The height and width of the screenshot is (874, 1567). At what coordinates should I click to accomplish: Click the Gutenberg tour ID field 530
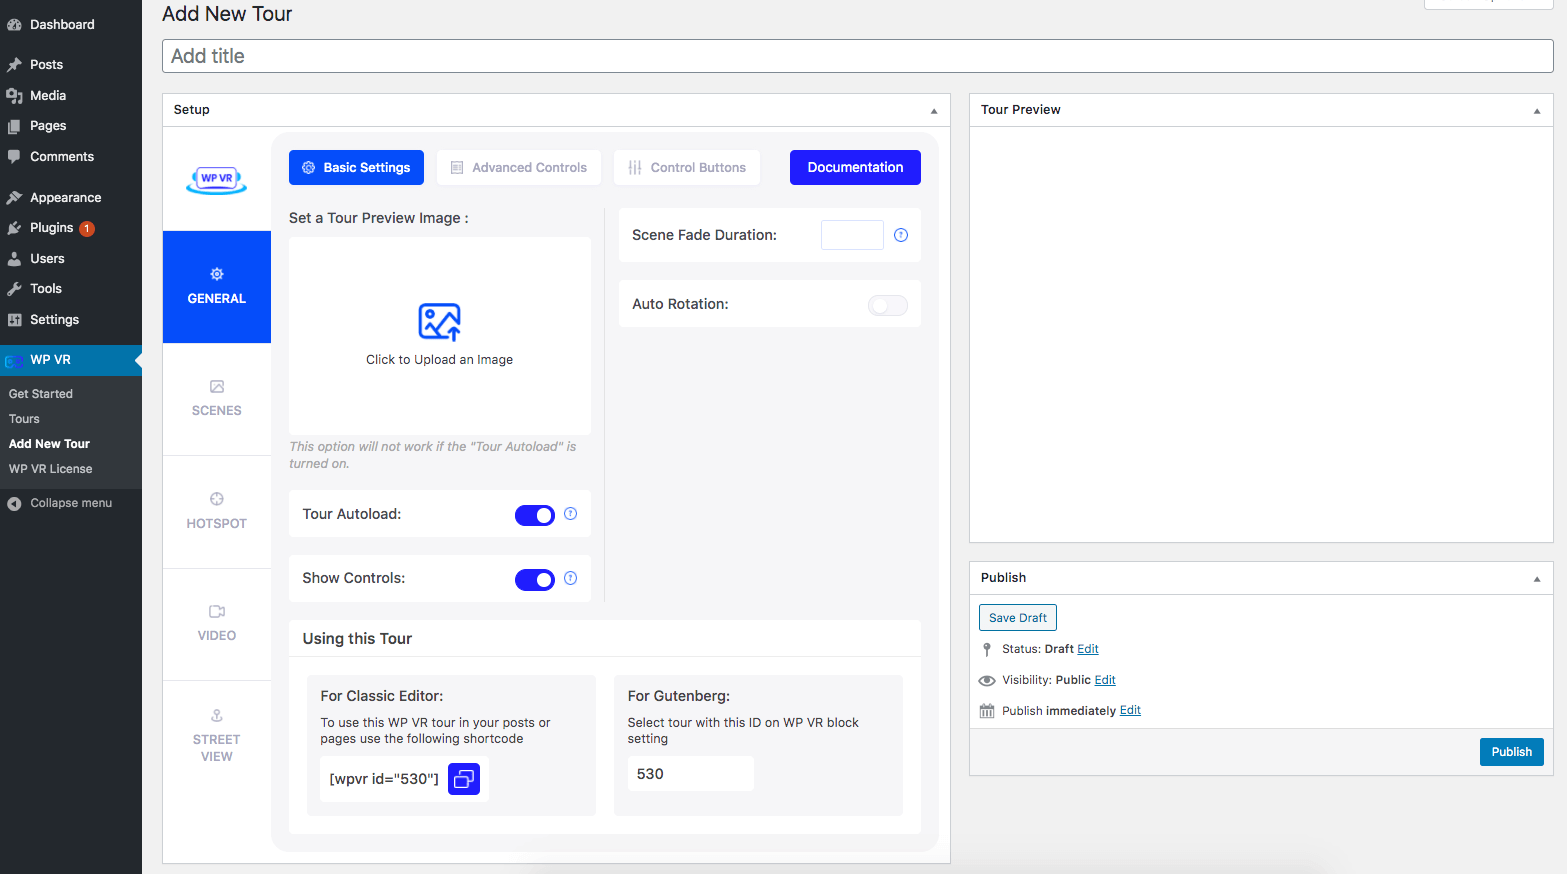(690, 774)
